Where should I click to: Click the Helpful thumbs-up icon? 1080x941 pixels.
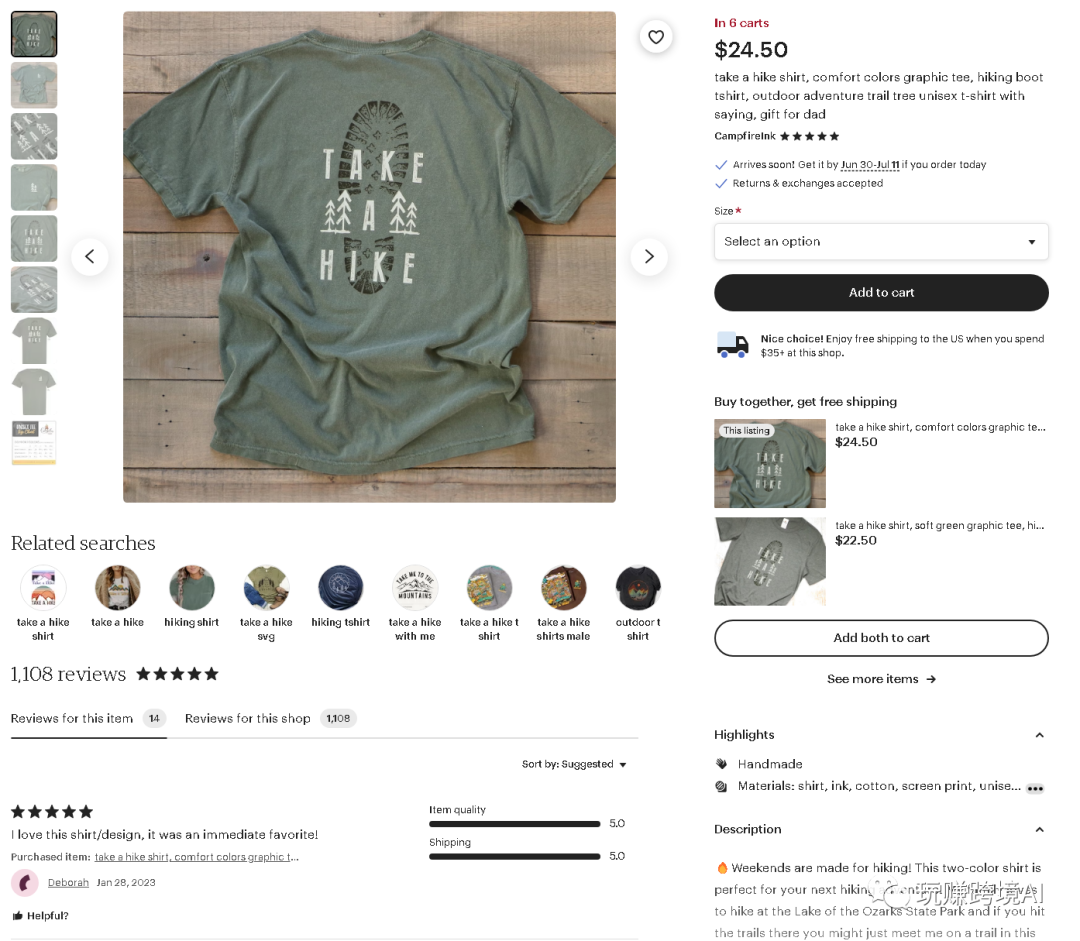(18, 916)
